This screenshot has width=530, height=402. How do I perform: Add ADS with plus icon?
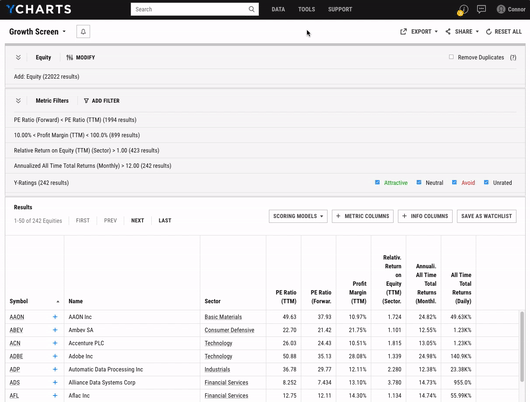click(55, 382)
